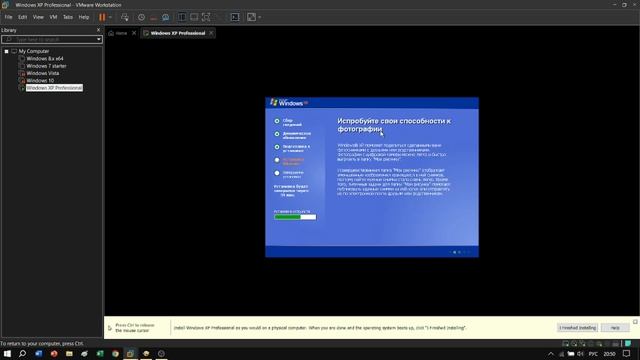Open the red round app in the taskbar
Viewport: 640px width, 360px height.
54,353
